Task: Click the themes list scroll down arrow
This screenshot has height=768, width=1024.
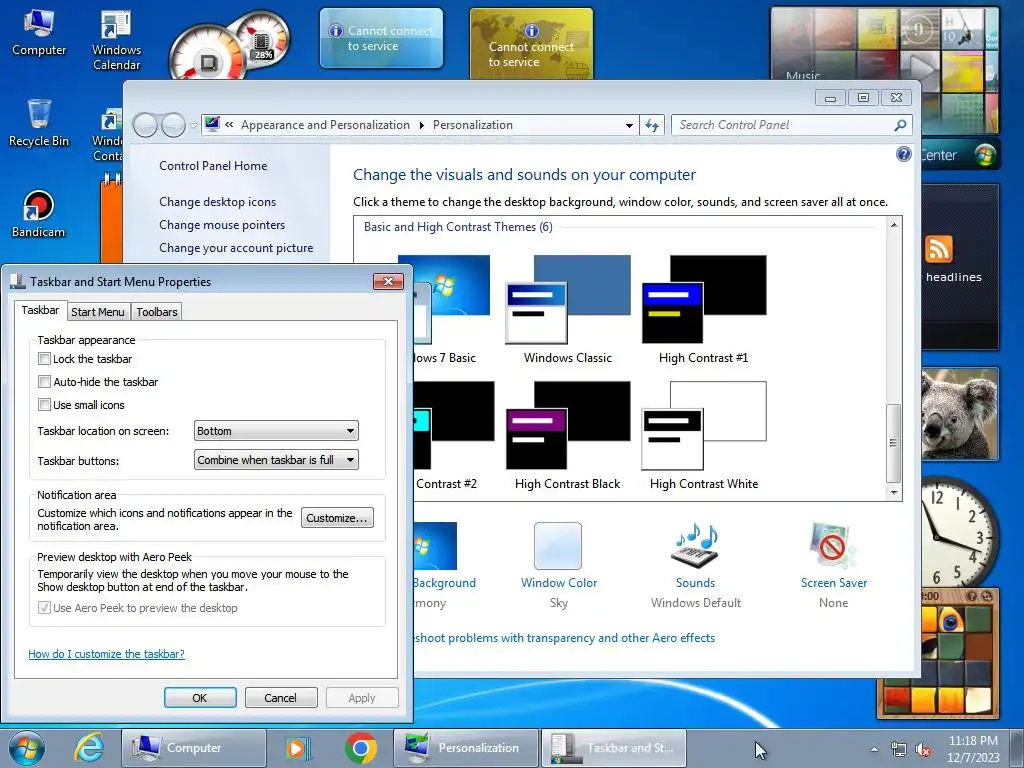Action: point(893,493)
